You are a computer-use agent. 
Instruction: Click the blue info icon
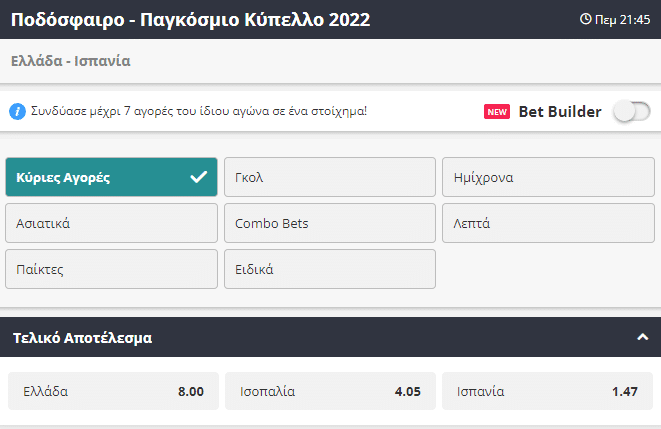(x=17, y=111)
